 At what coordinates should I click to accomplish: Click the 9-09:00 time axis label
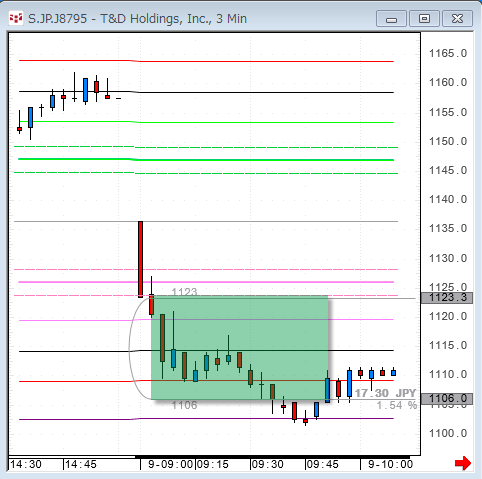(171, 464)
